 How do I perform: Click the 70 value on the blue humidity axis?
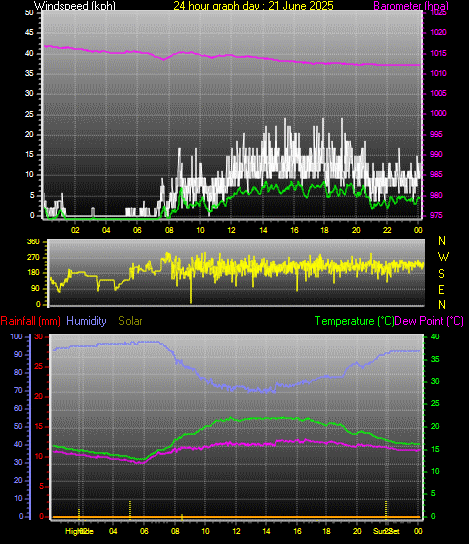tap(18, 390)
